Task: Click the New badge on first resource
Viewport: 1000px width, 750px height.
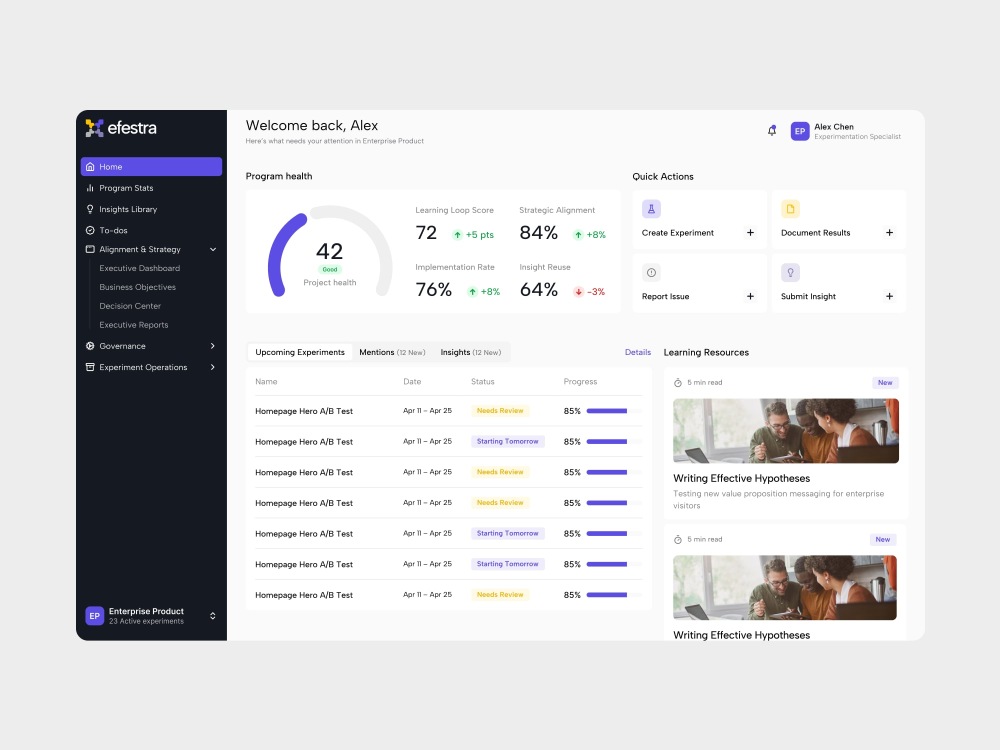Action: 885,383
